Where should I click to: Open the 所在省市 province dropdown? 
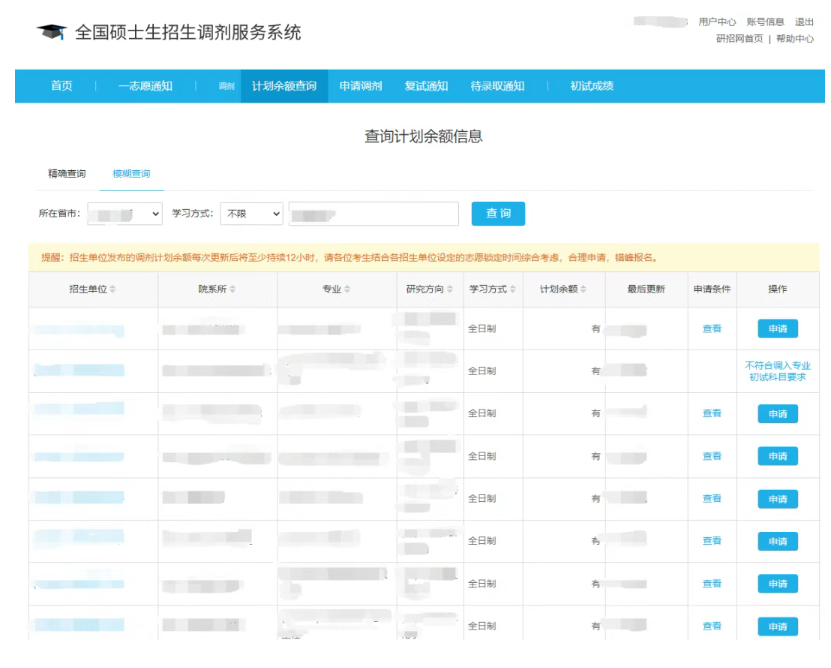coord(125,214)
